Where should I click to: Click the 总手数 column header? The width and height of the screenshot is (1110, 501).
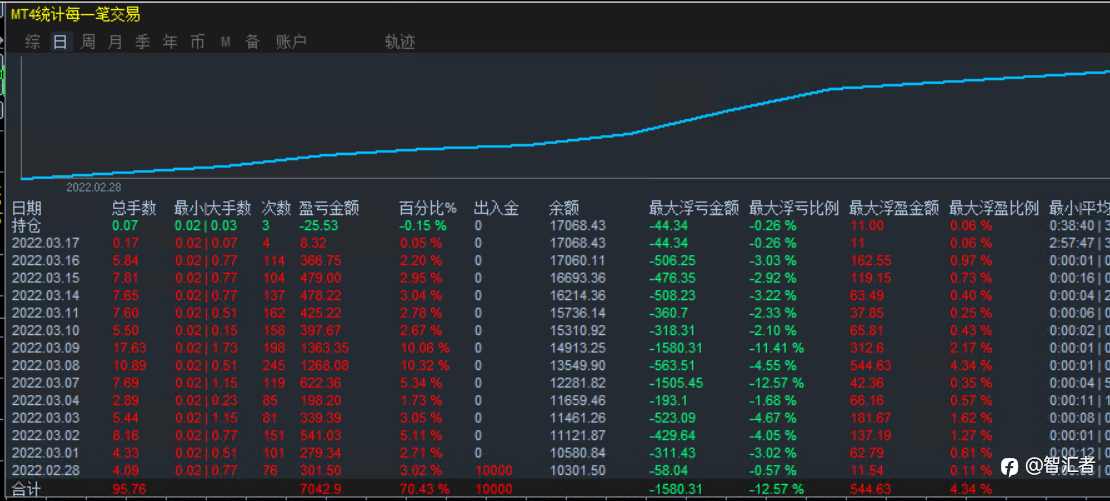(134, 208)
